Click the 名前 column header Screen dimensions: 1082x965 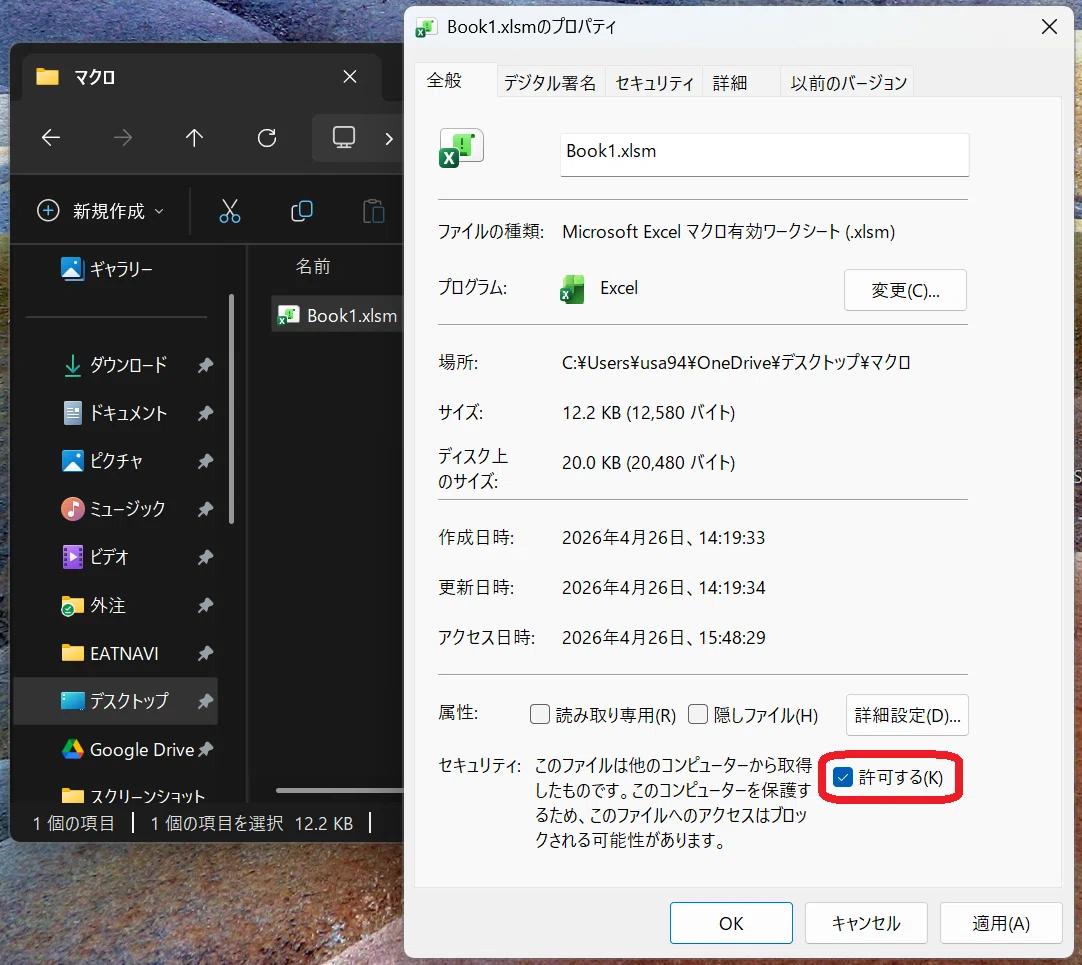tap(313, 266)
